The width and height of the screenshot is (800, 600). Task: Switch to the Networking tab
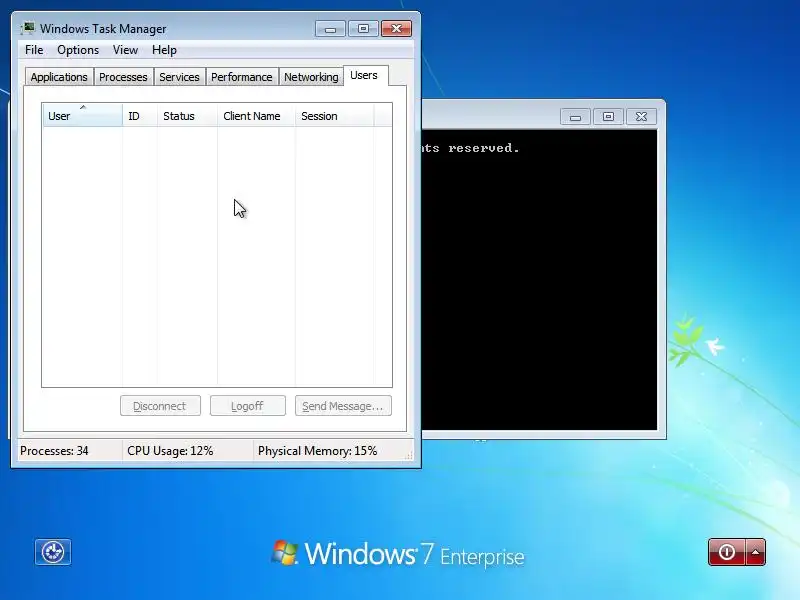pos(311,77)
